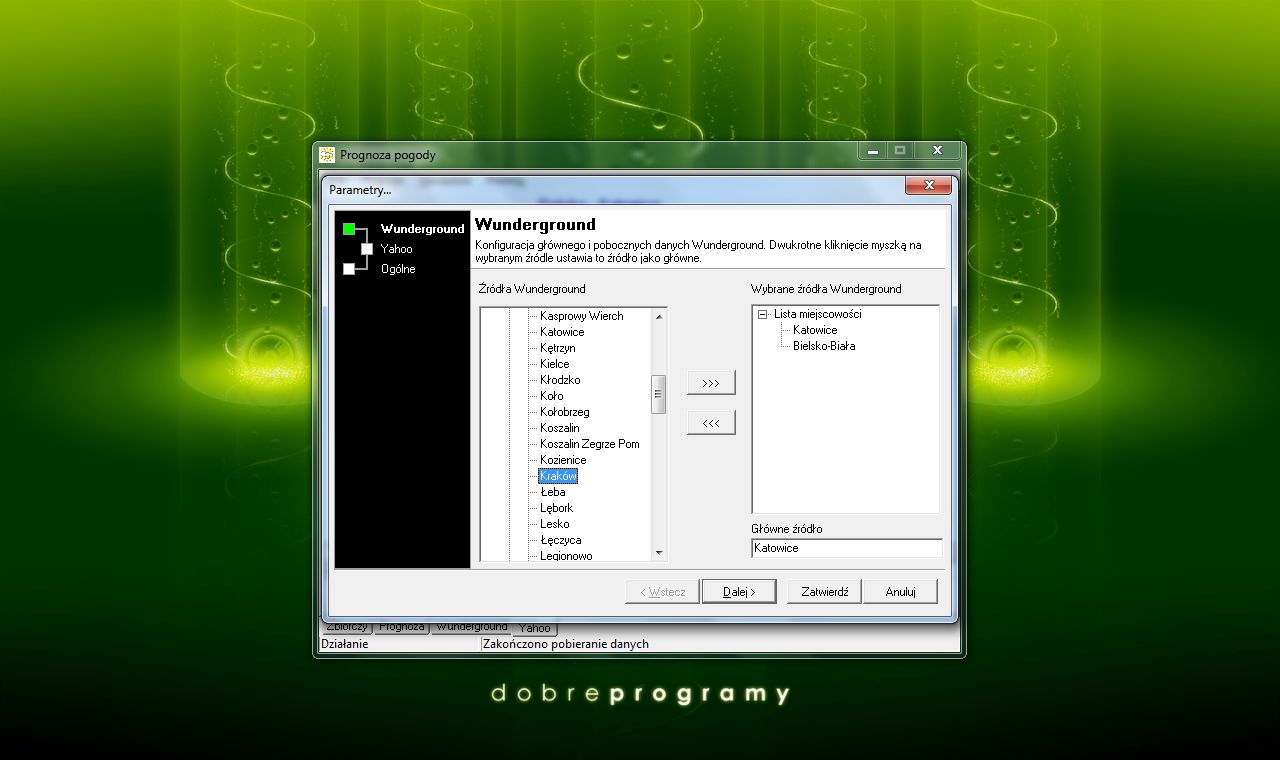1280x760 pixels.
Task: Maximize the Prognoza pogody main window
Action: tap(900, 151)
